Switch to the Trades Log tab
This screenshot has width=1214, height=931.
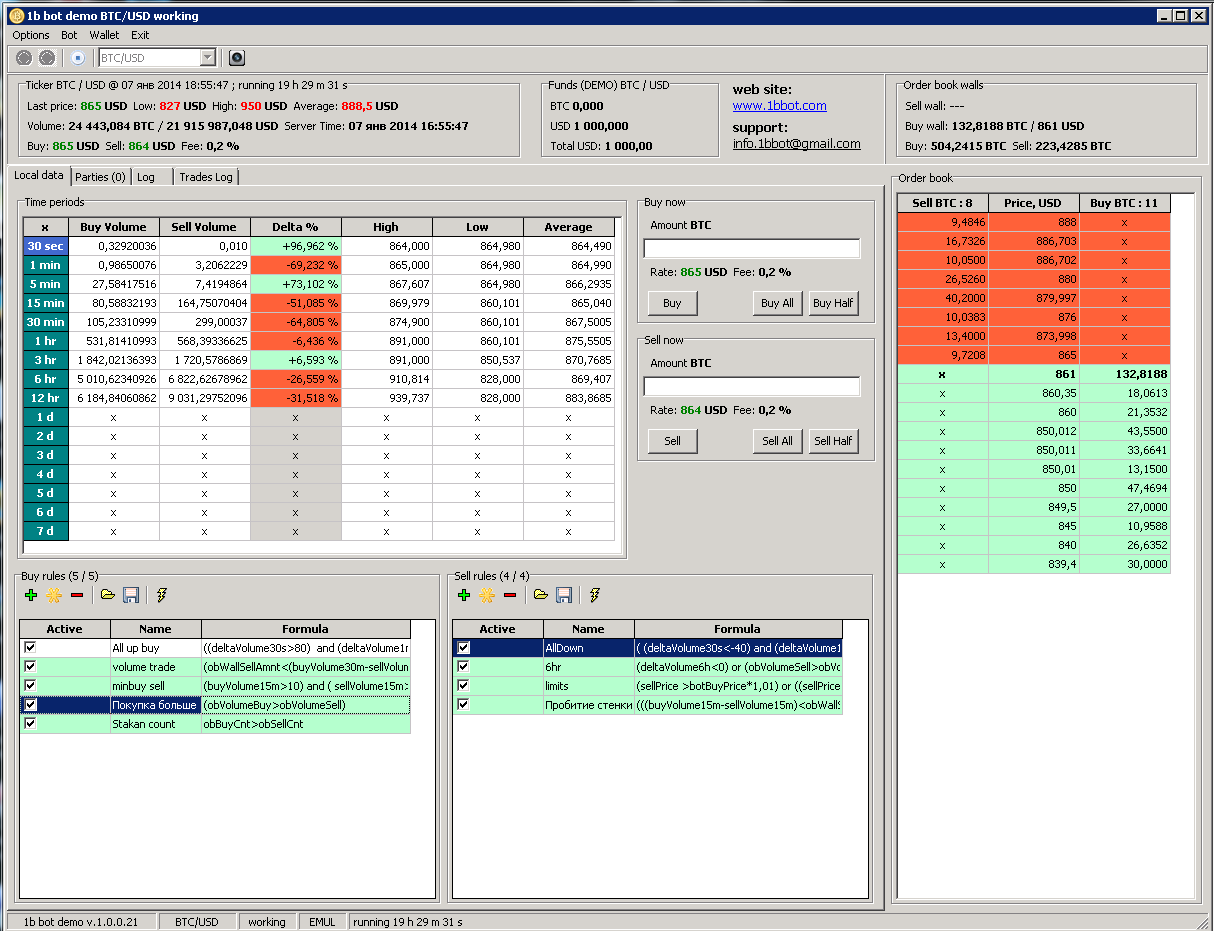click(x=206, y=177)
